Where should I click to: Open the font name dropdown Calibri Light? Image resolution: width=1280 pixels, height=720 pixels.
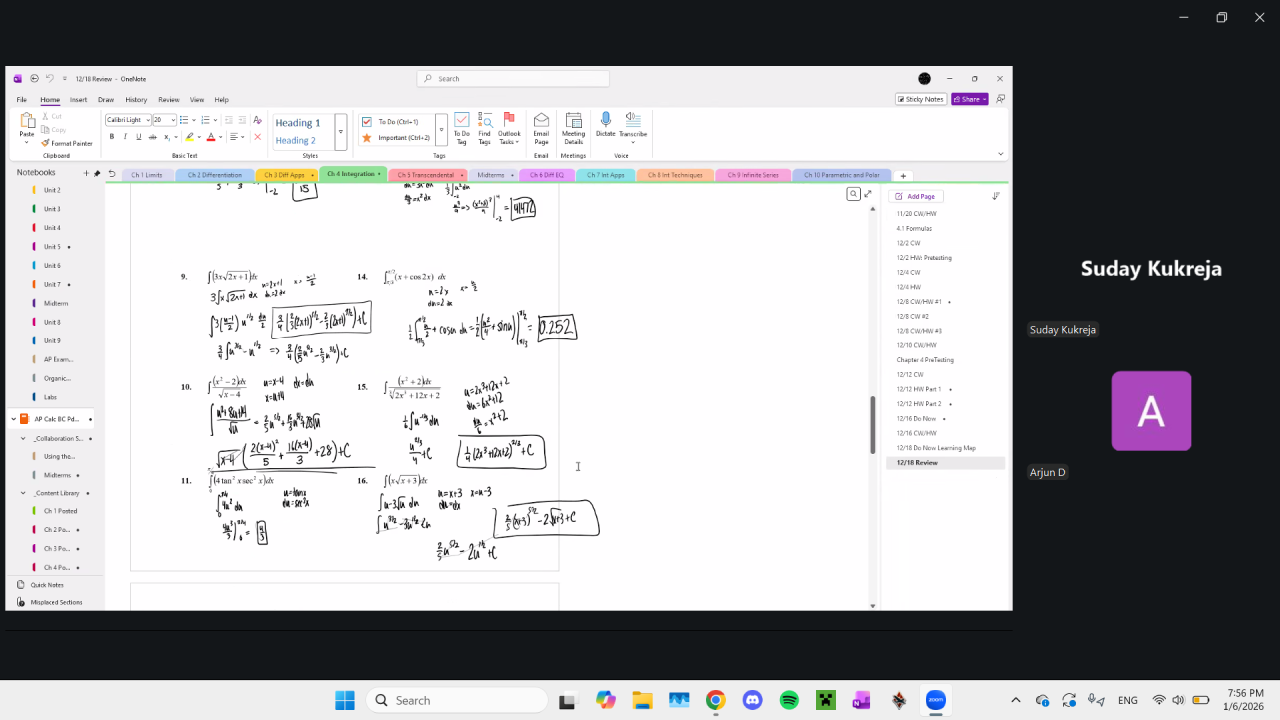147,120
